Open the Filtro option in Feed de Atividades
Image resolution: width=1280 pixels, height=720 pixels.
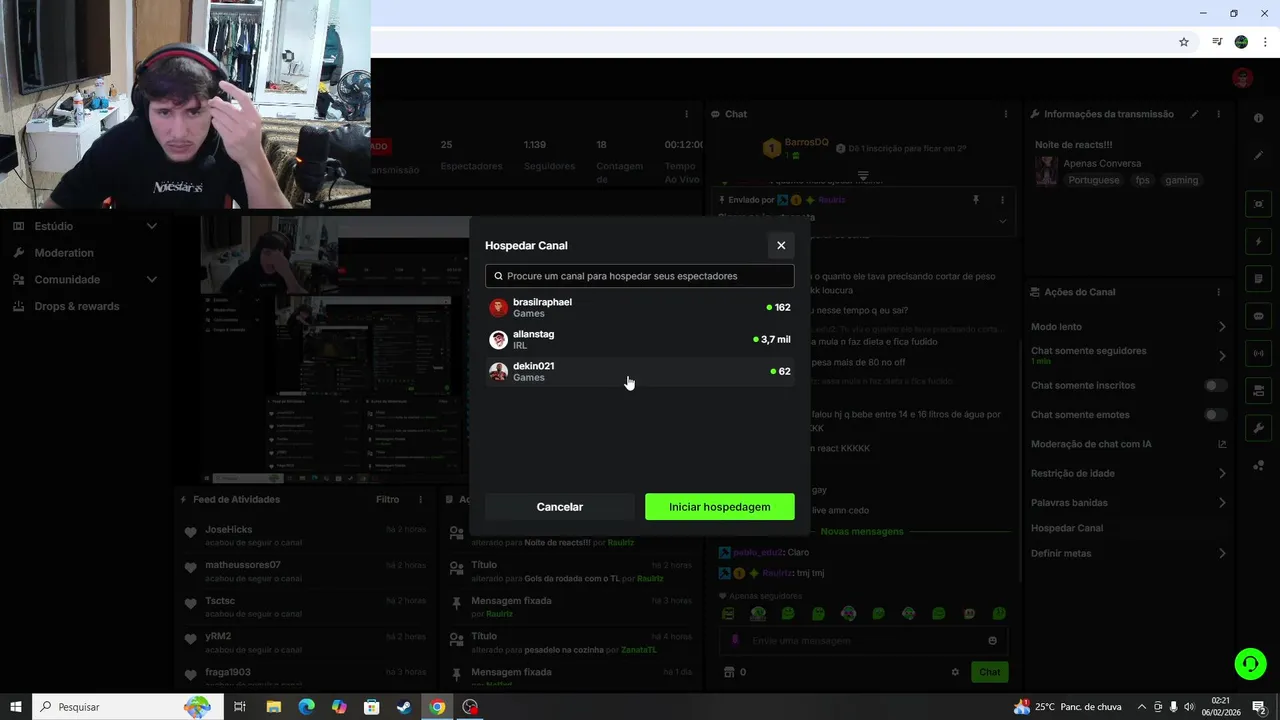pyautogui.click(x=387, y=499)
